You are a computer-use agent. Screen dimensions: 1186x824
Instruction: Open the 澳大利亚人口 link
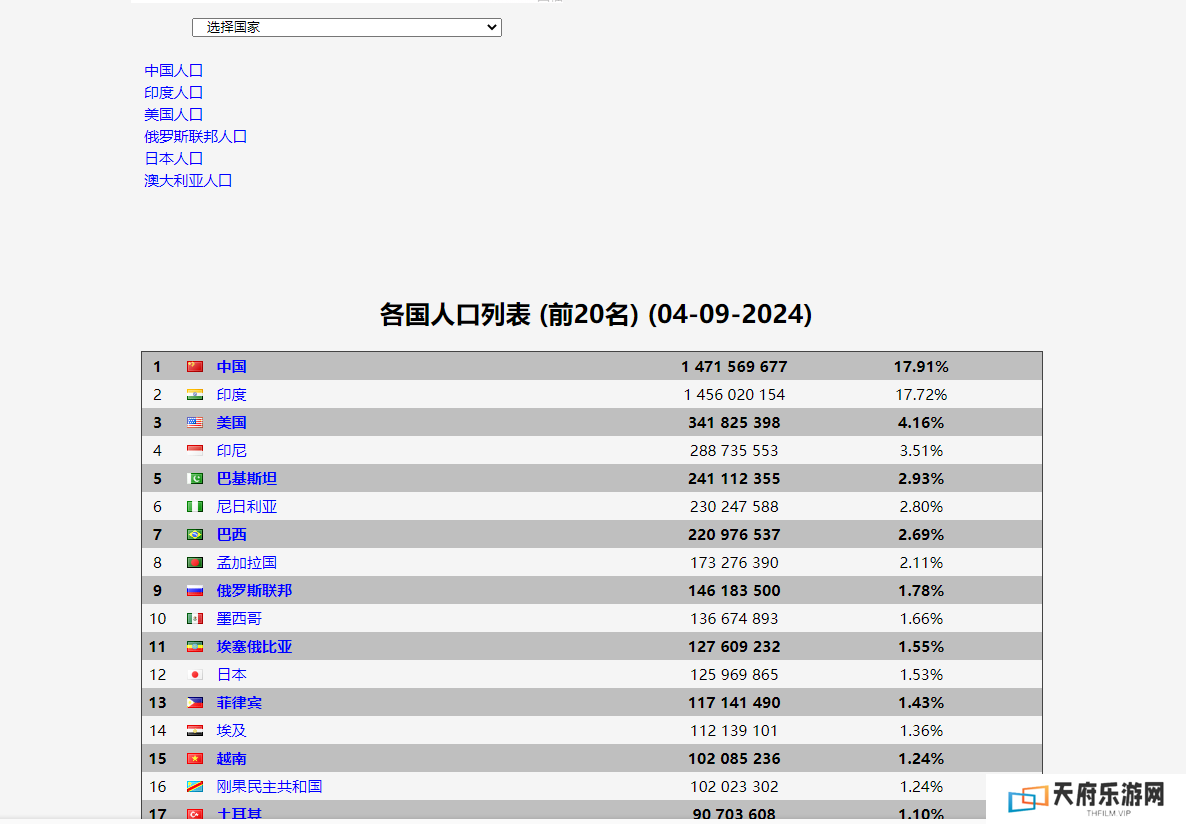tap(188, 180)
